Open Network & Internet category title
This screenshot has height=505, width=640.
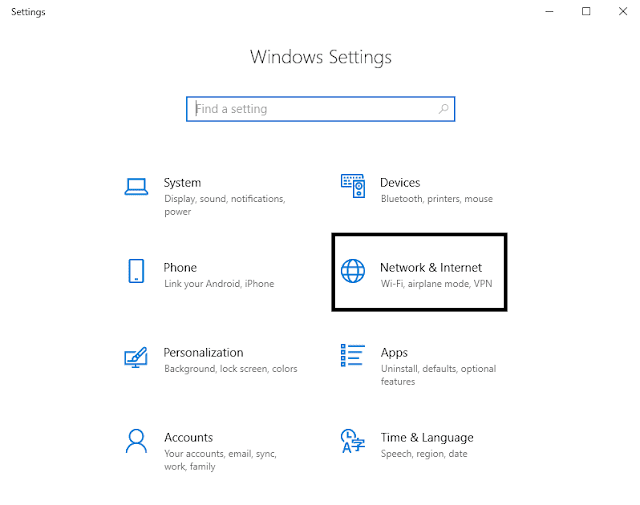431,267
